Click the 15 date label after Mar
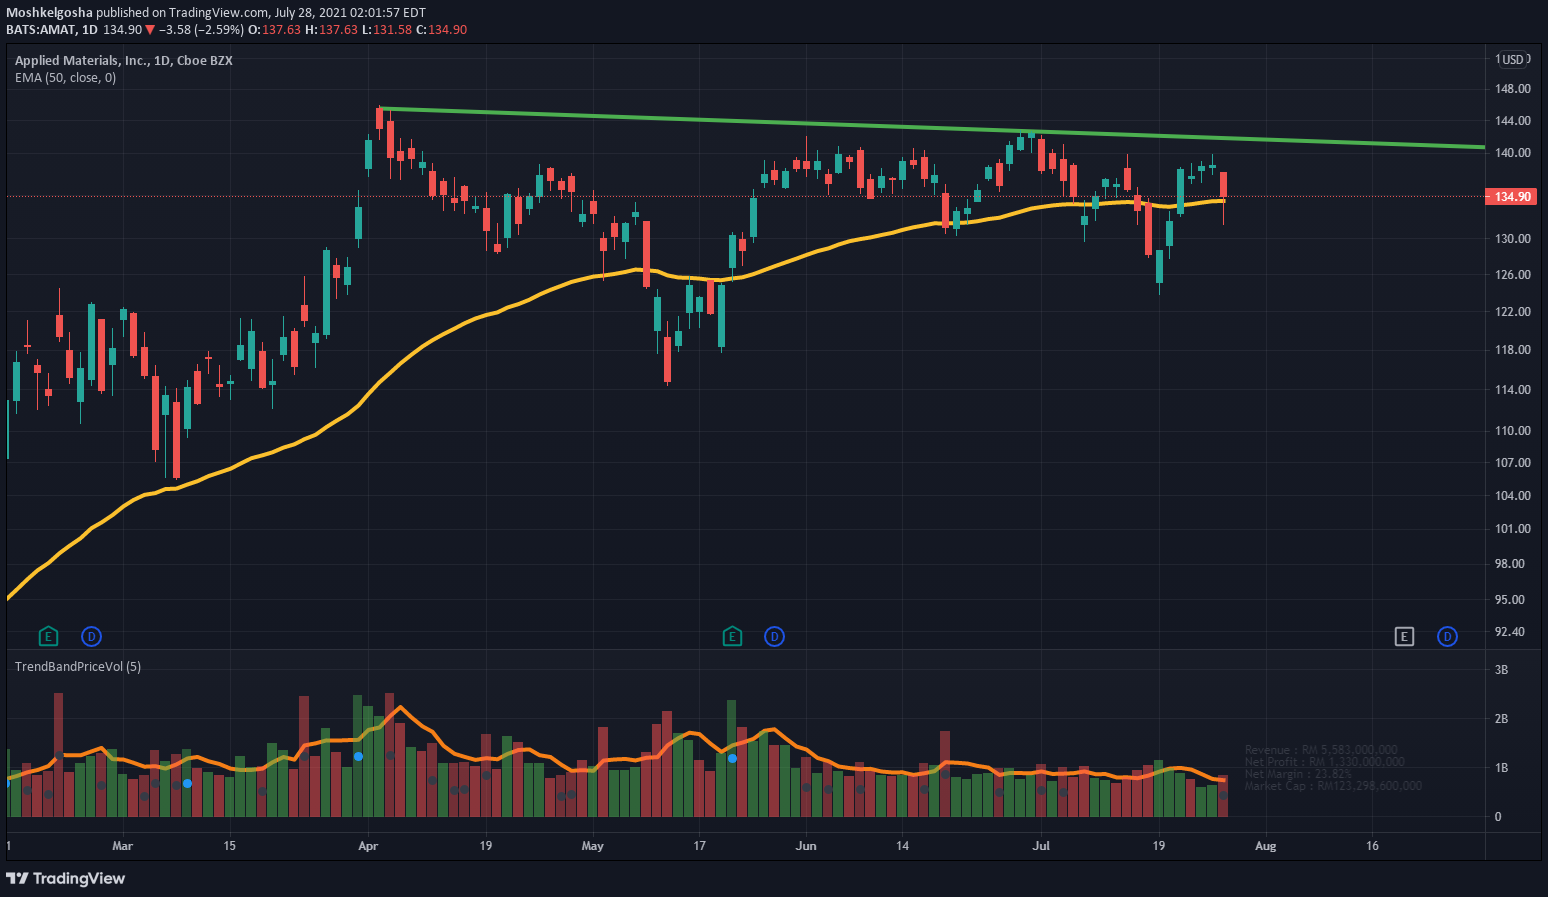Screen dimensions: 1548x897 click(229, 845)
